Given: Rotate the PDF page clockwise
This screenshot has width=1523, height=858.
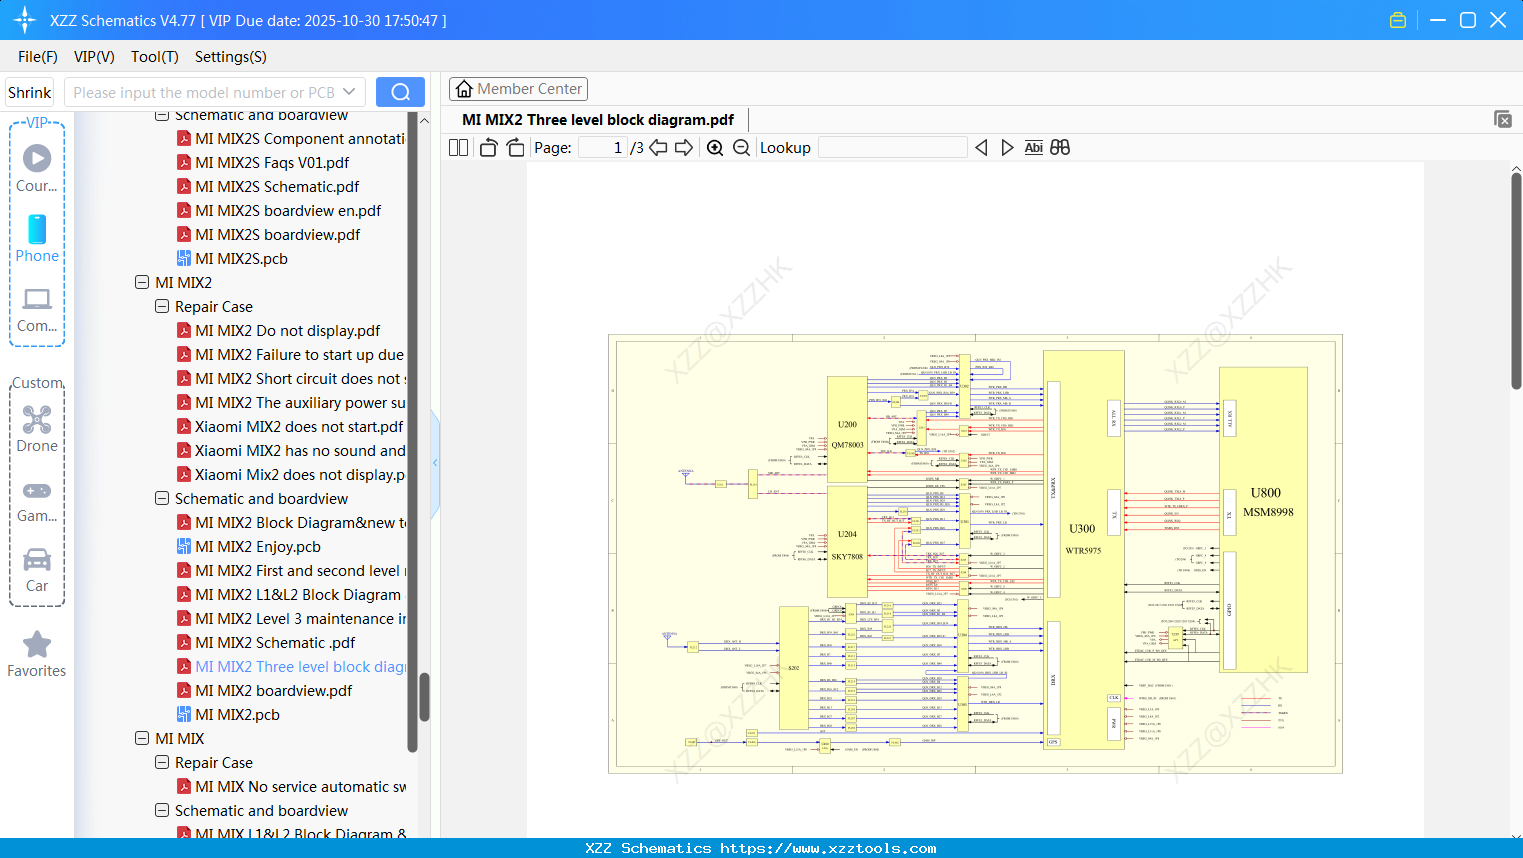Looking at the screenshot, I should [x=514, y=147].
